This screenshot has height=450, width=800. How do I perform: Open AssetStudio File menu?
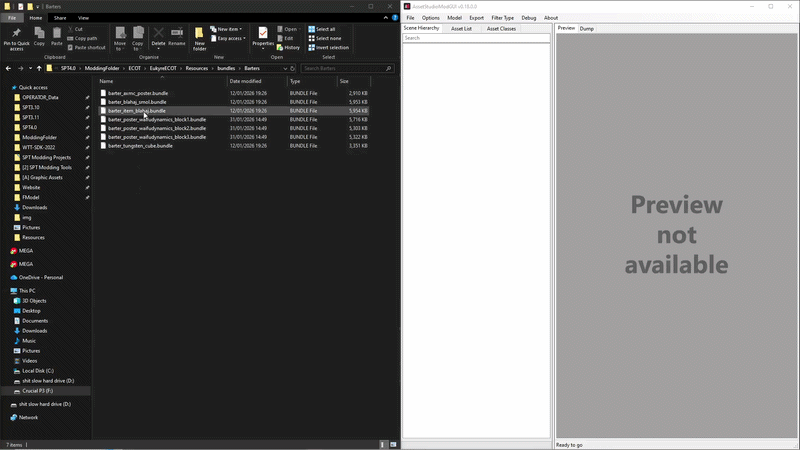point(410,18)
